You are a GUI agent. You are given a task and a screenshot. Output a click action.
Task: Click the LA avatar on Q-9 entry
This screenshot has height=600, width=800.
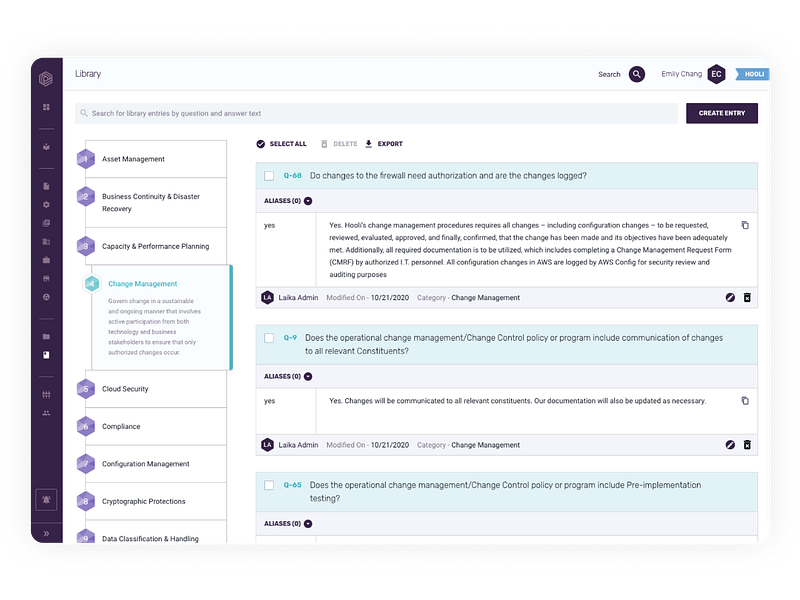(267, 445)
